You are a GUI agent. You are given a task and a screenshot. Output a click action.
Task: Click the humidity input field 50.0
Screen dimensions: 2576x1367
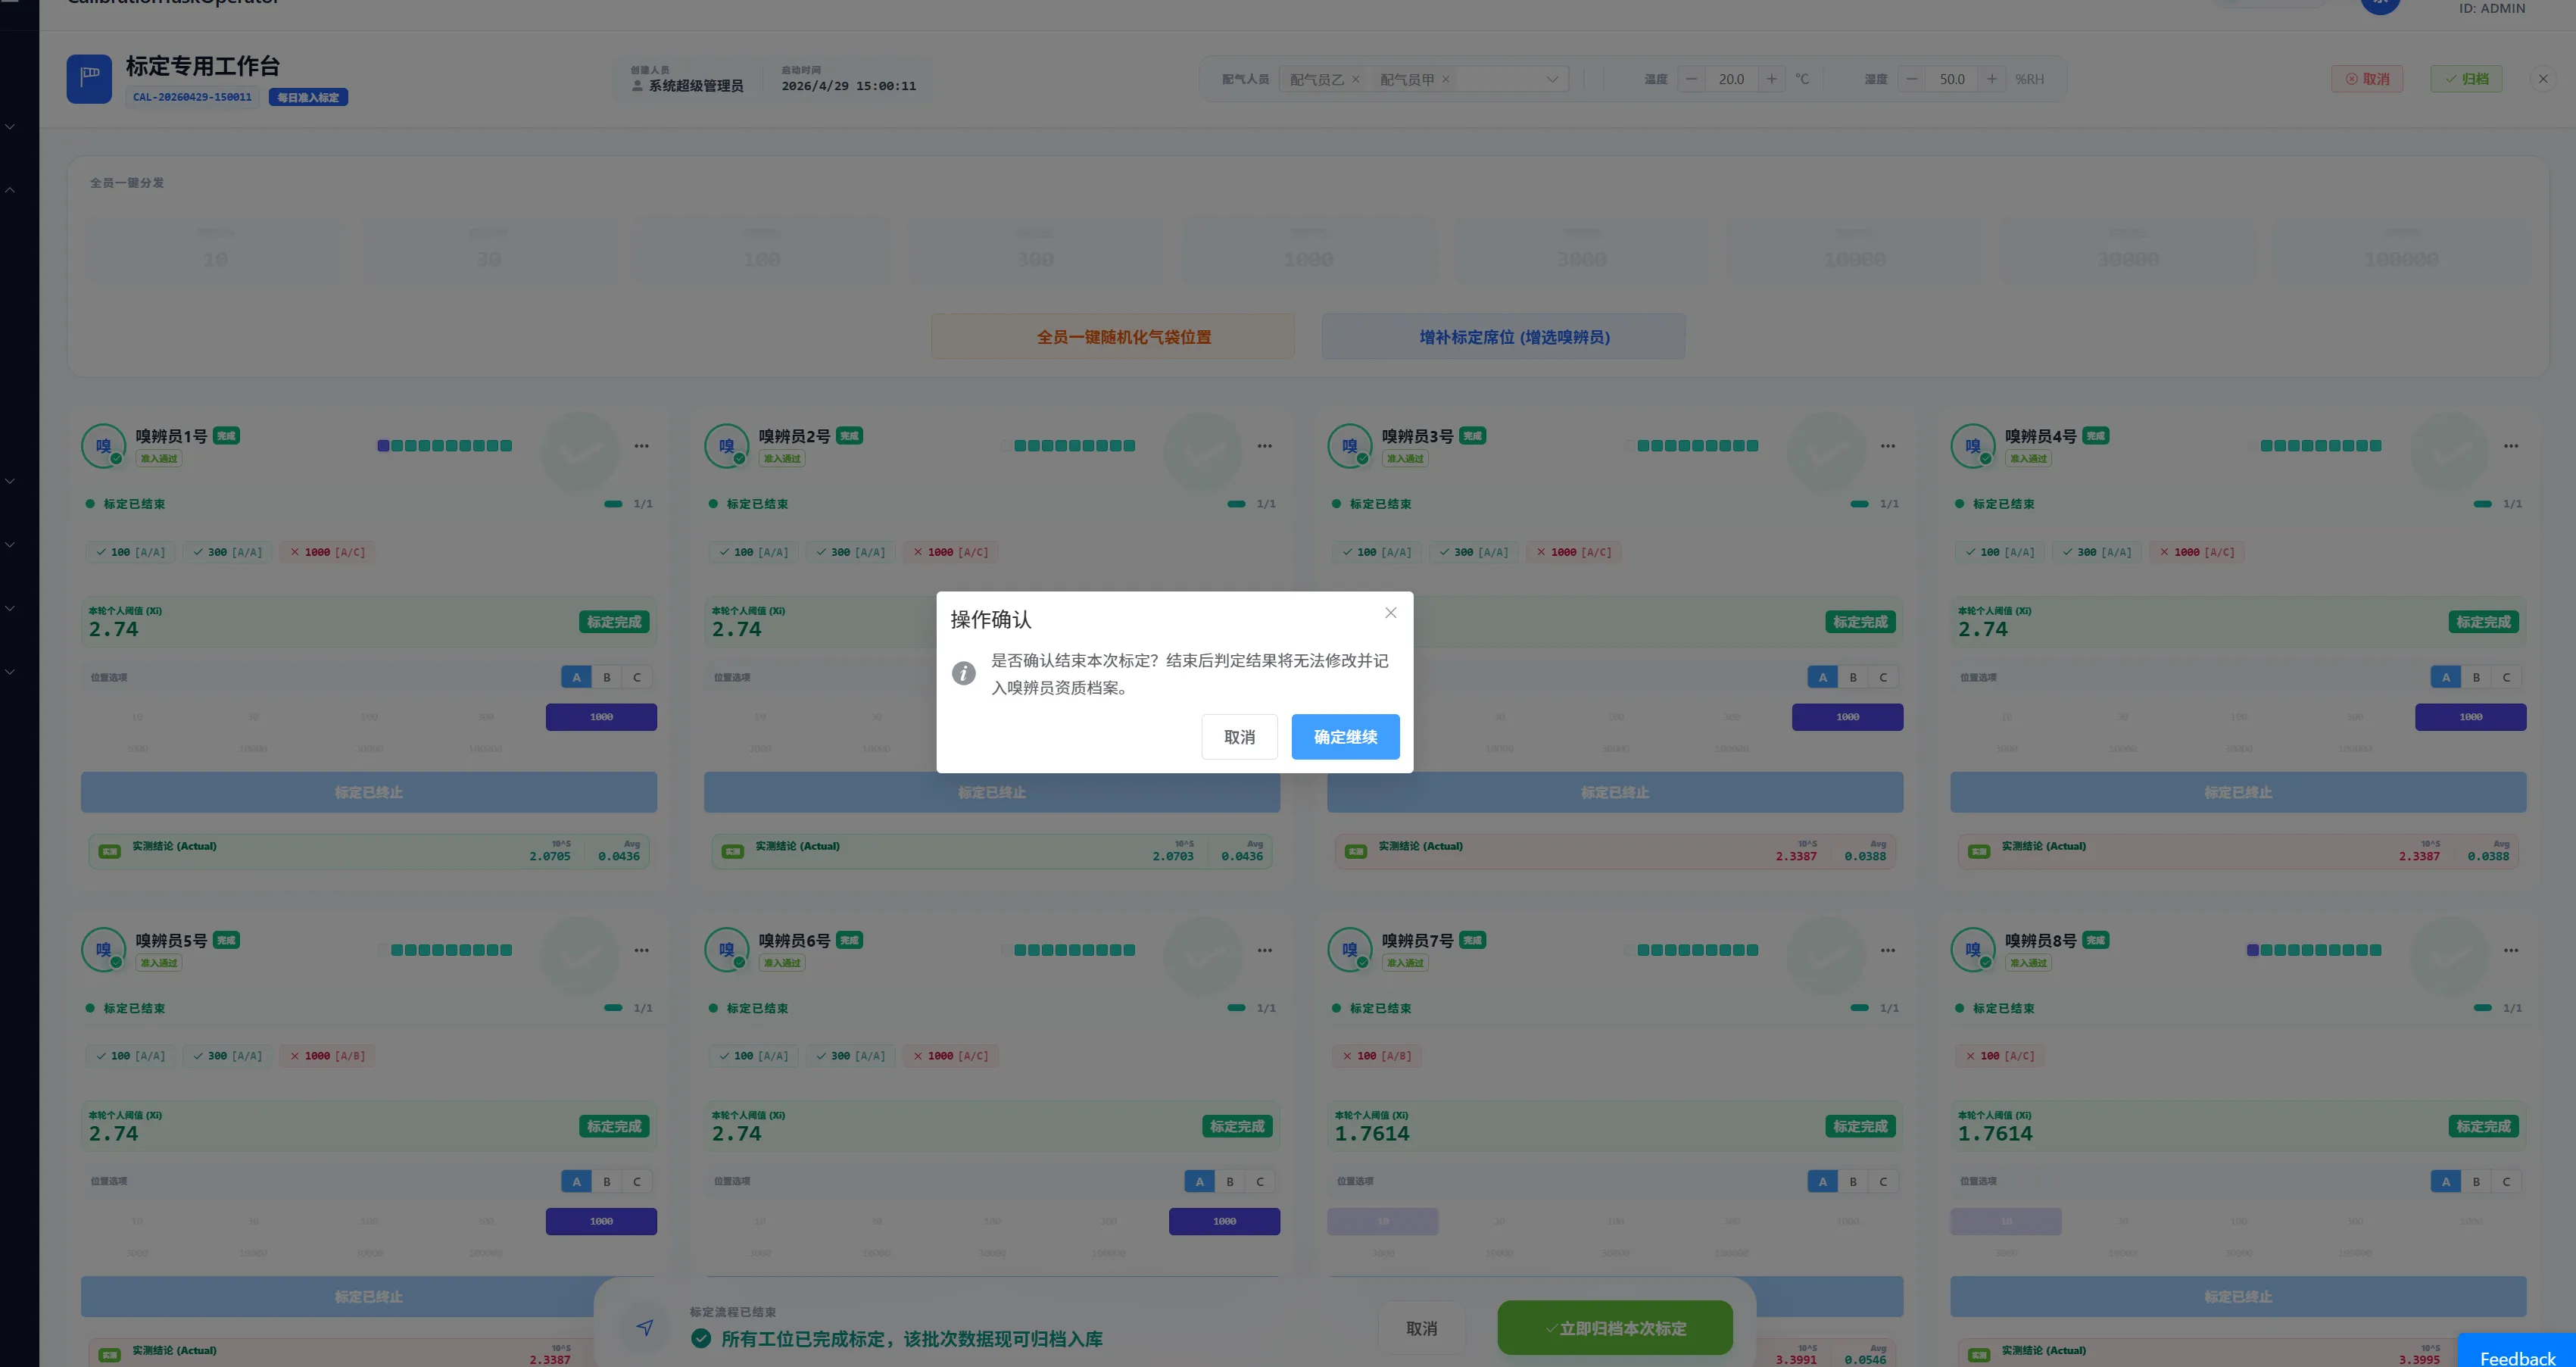(x=1951, y=79)
